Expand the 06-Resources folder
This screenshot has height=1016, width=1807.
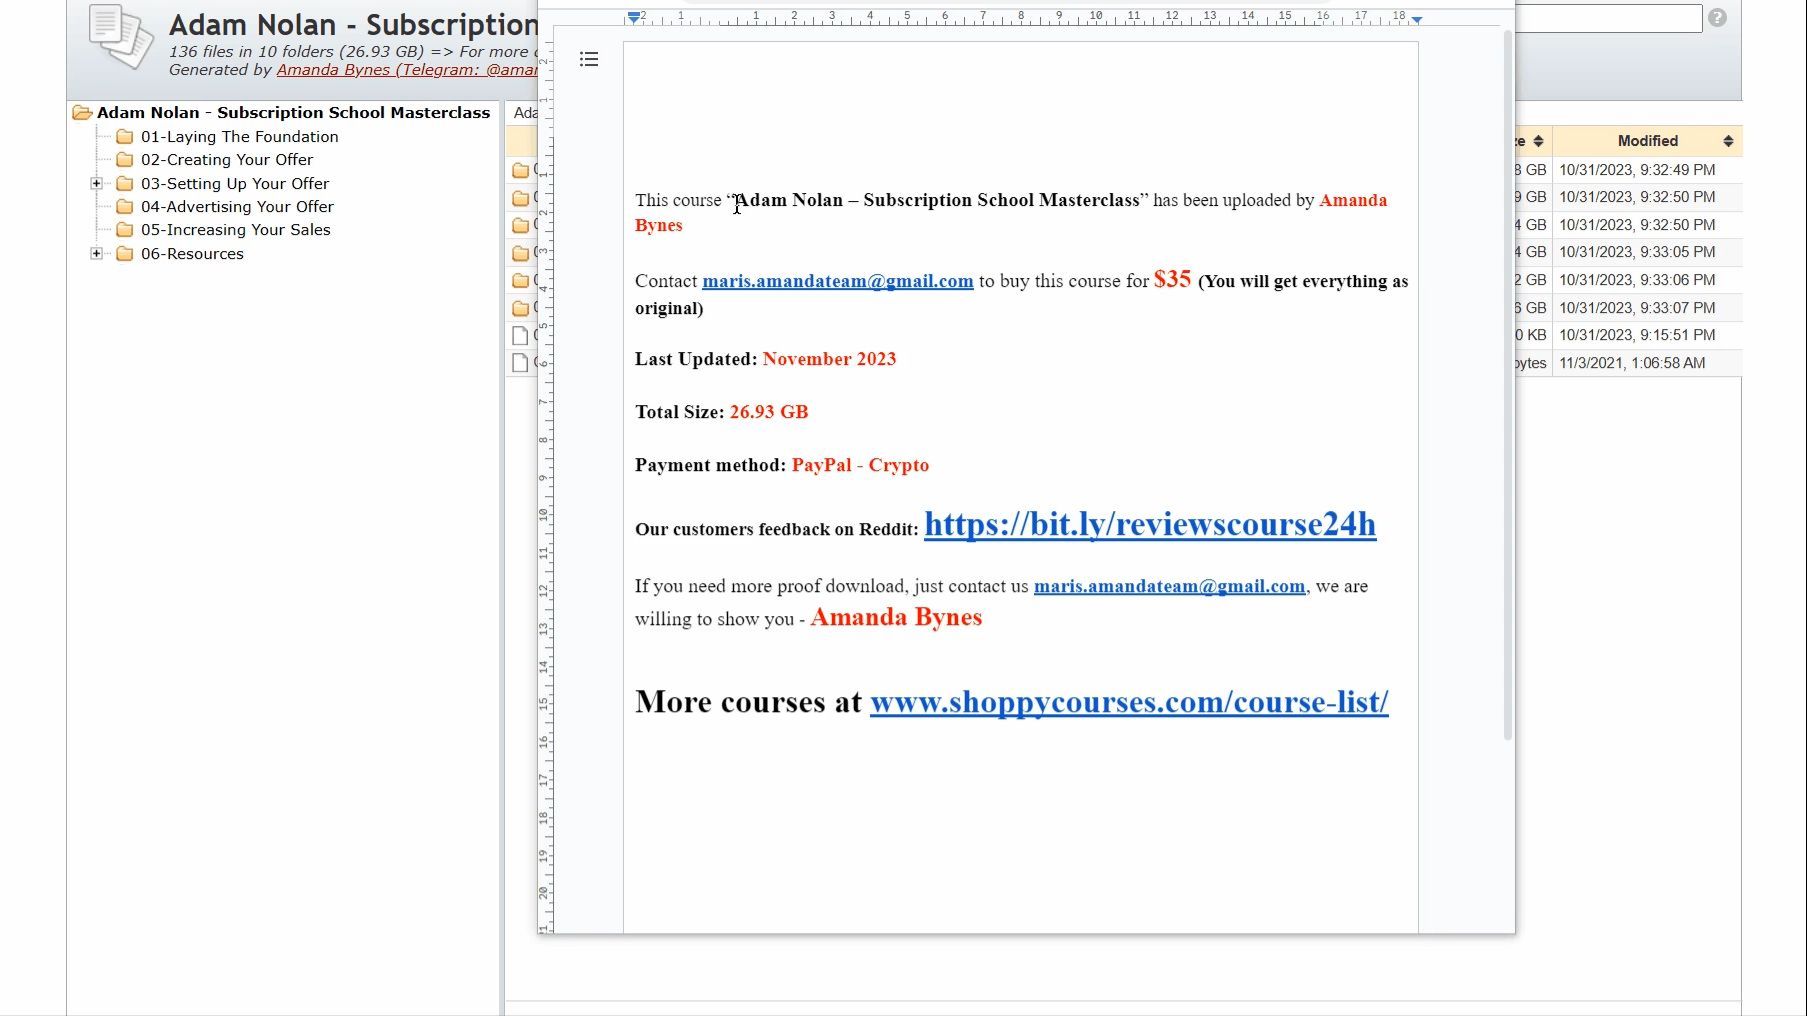[x=96, y=253]
